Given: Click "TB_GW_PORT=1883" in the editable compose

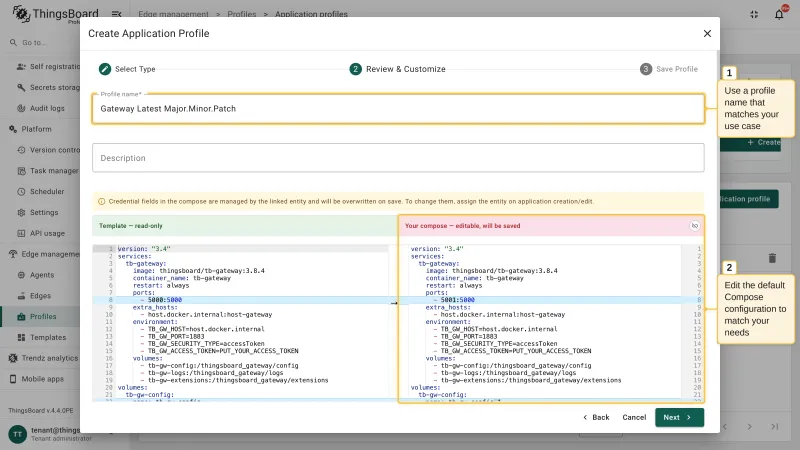Looking at the screenshot, I should click(469, 337).
